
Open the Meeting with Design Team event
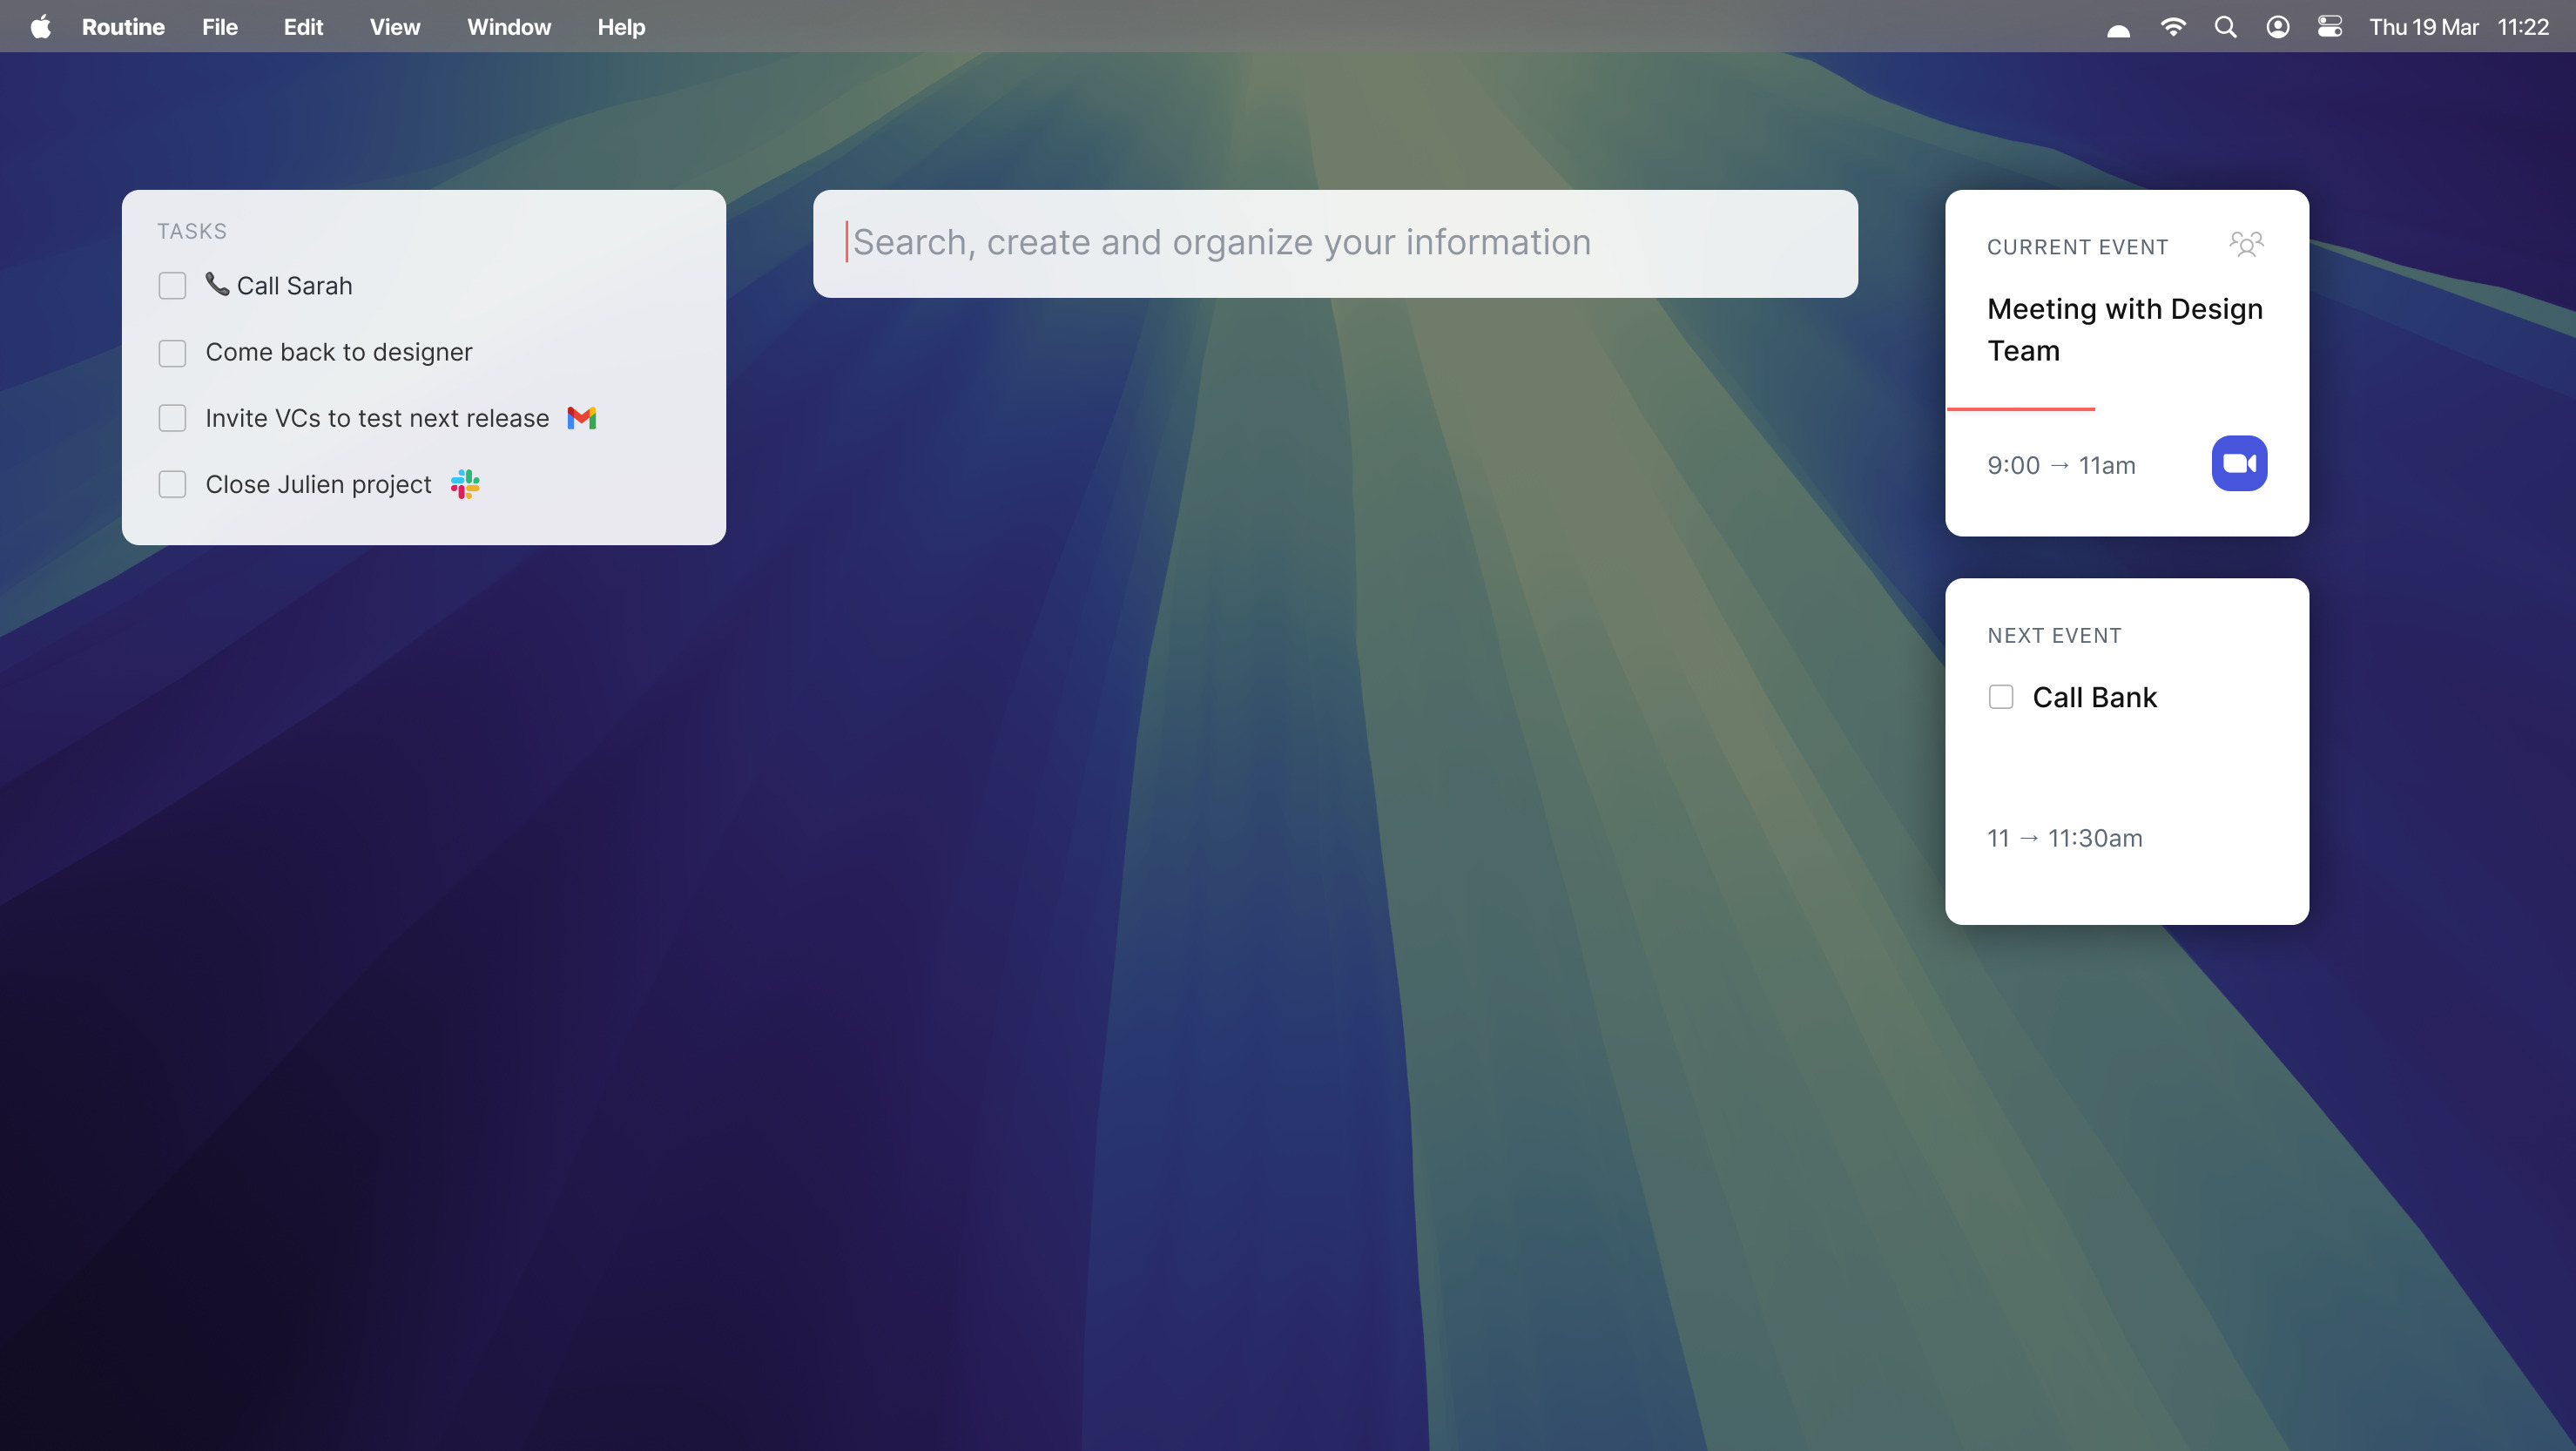pos(2124,330)
